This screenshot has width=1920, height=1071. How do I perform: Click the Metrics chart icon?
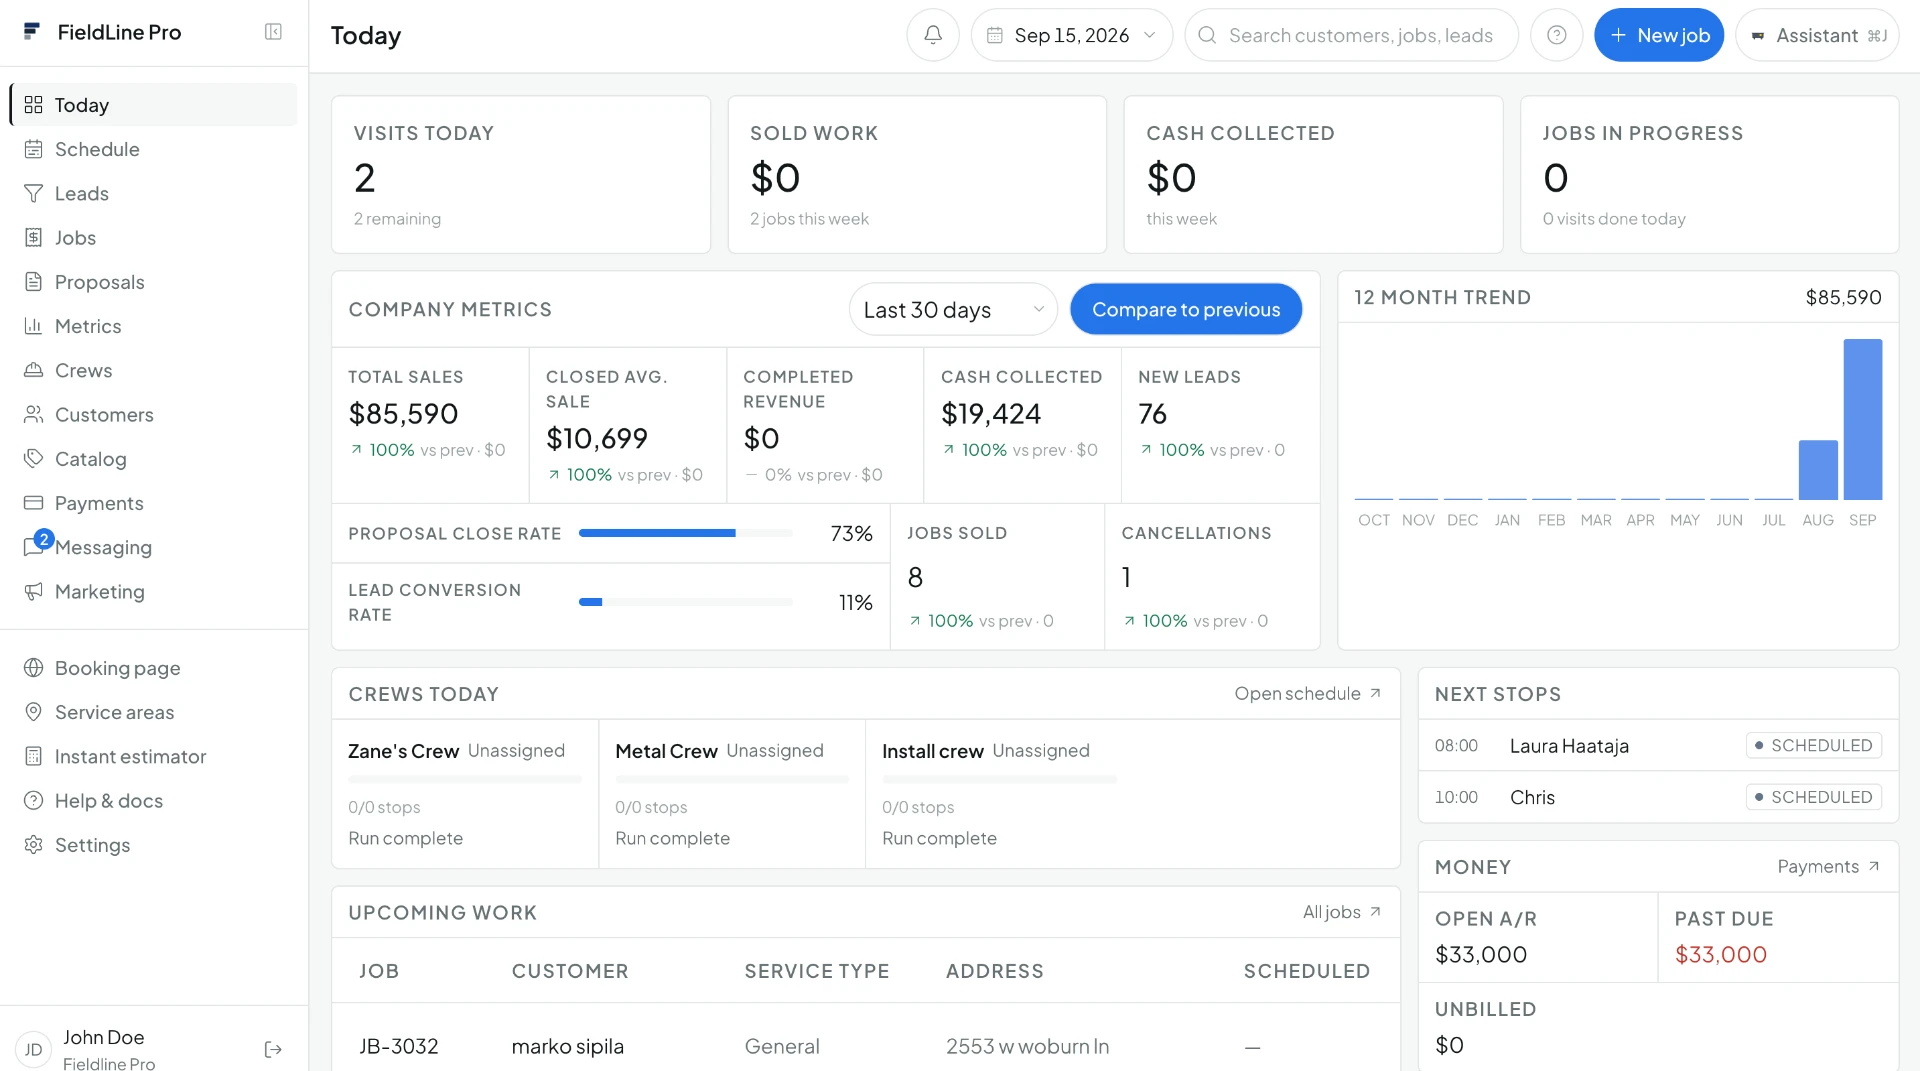point(33,326)
